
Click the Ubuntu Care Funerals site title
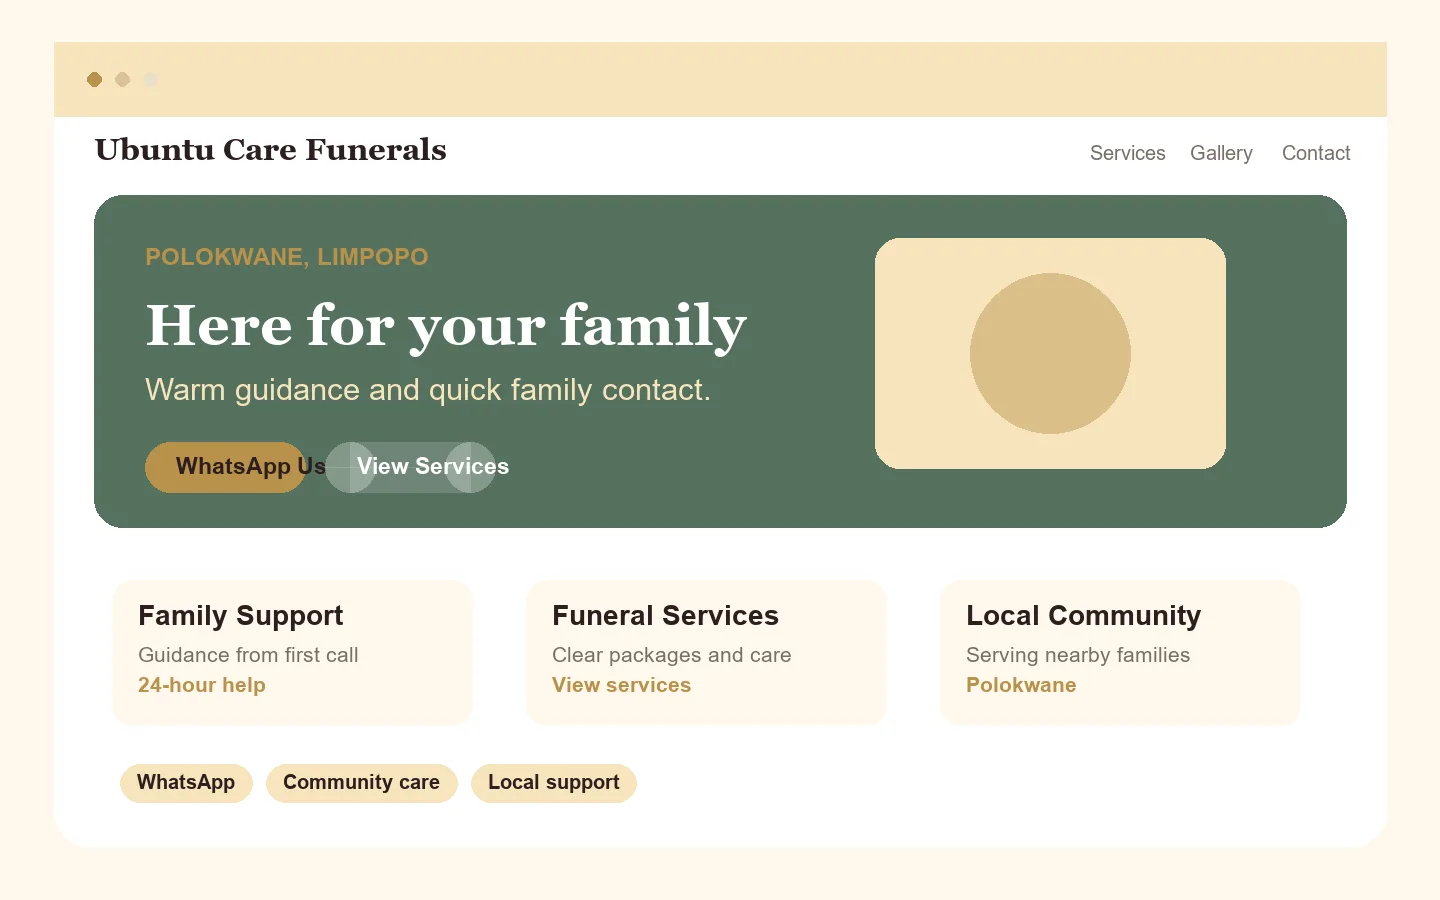(x=270, y=149)
